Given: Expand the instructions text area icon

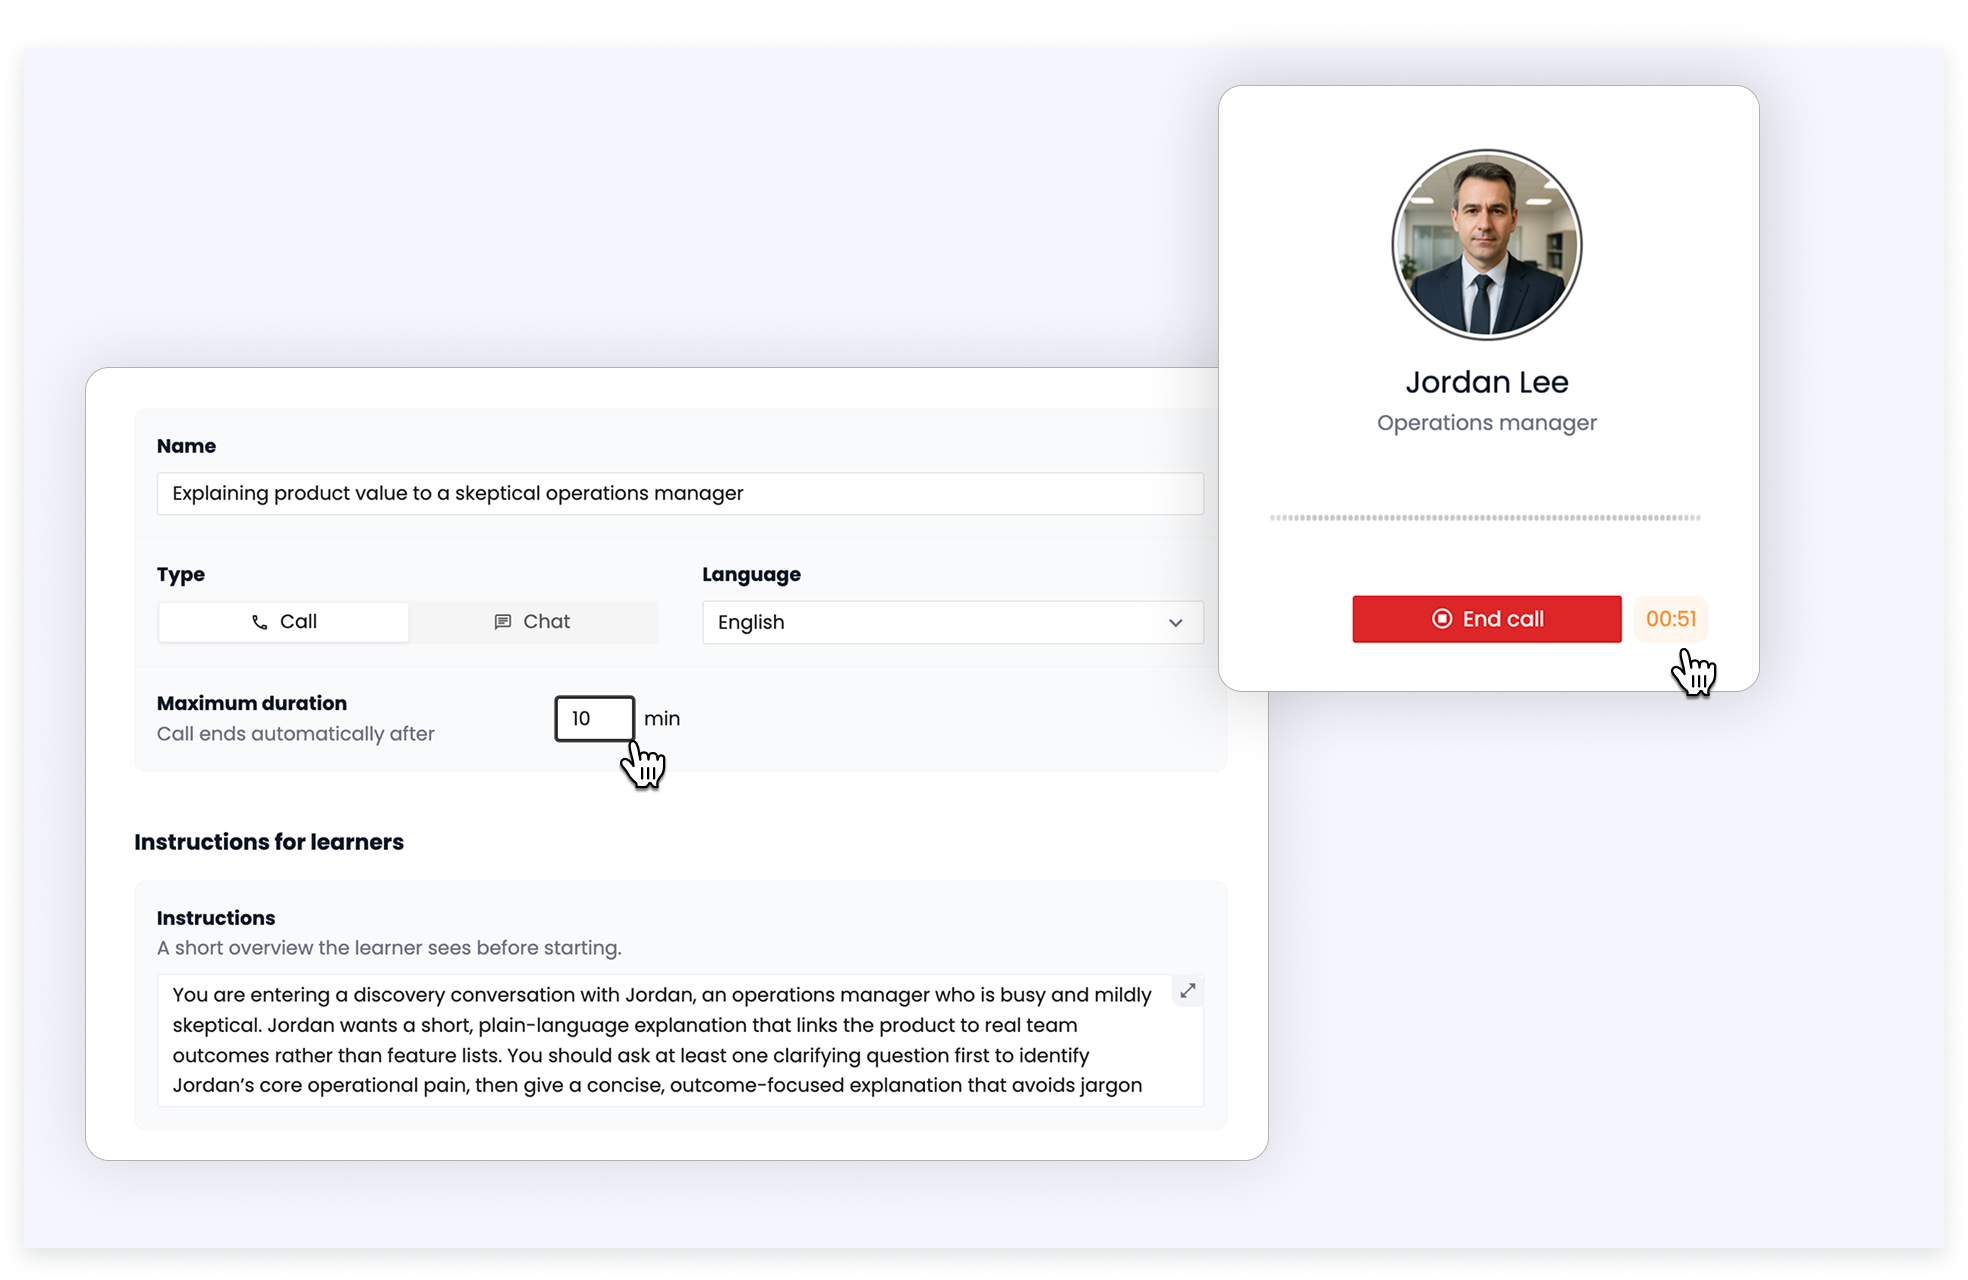Looking at the screenshot, I should click(1187, 991).
